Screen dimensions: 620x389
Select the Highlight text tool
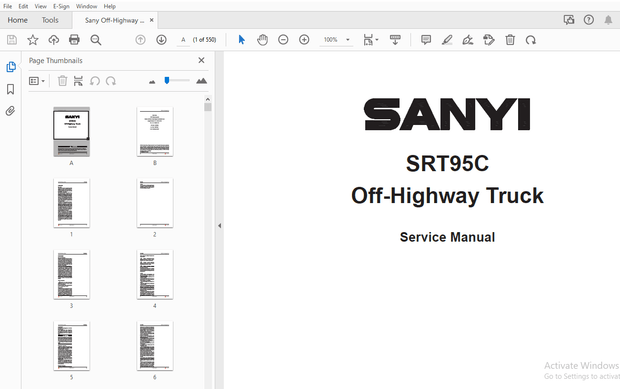tap(447, 40)
